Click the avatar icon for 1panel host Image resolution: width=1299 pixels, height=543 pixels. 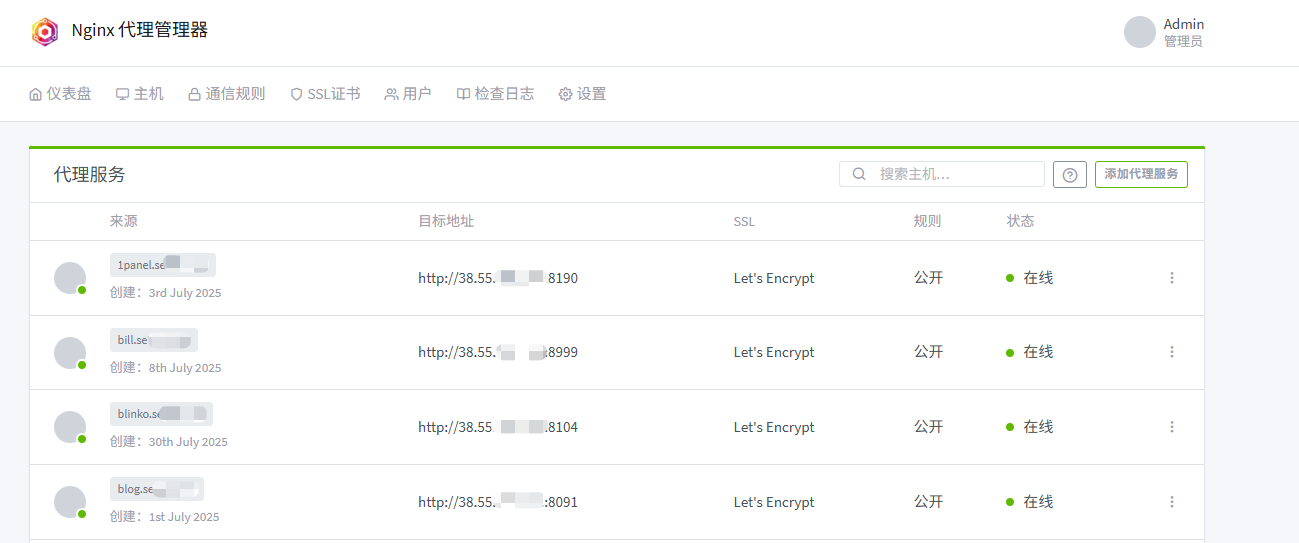coord(70,278)
